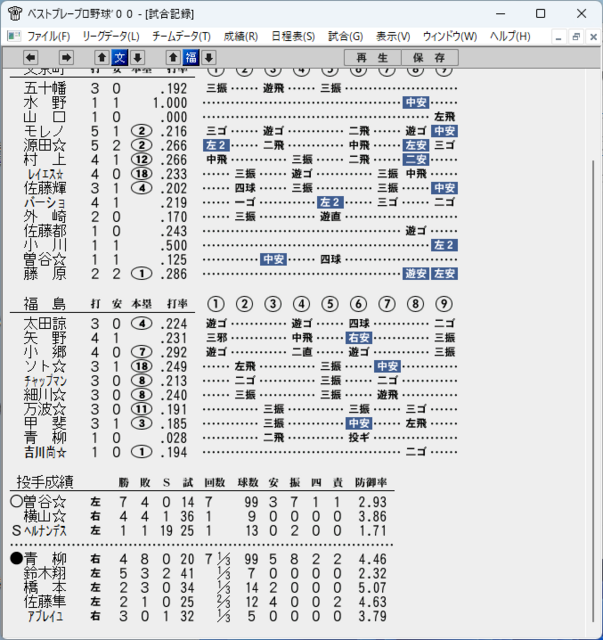The width and height of the screenshot is (603, 640).
Task: Open the 成績(R) menu
Action: (x=241, y=36)
